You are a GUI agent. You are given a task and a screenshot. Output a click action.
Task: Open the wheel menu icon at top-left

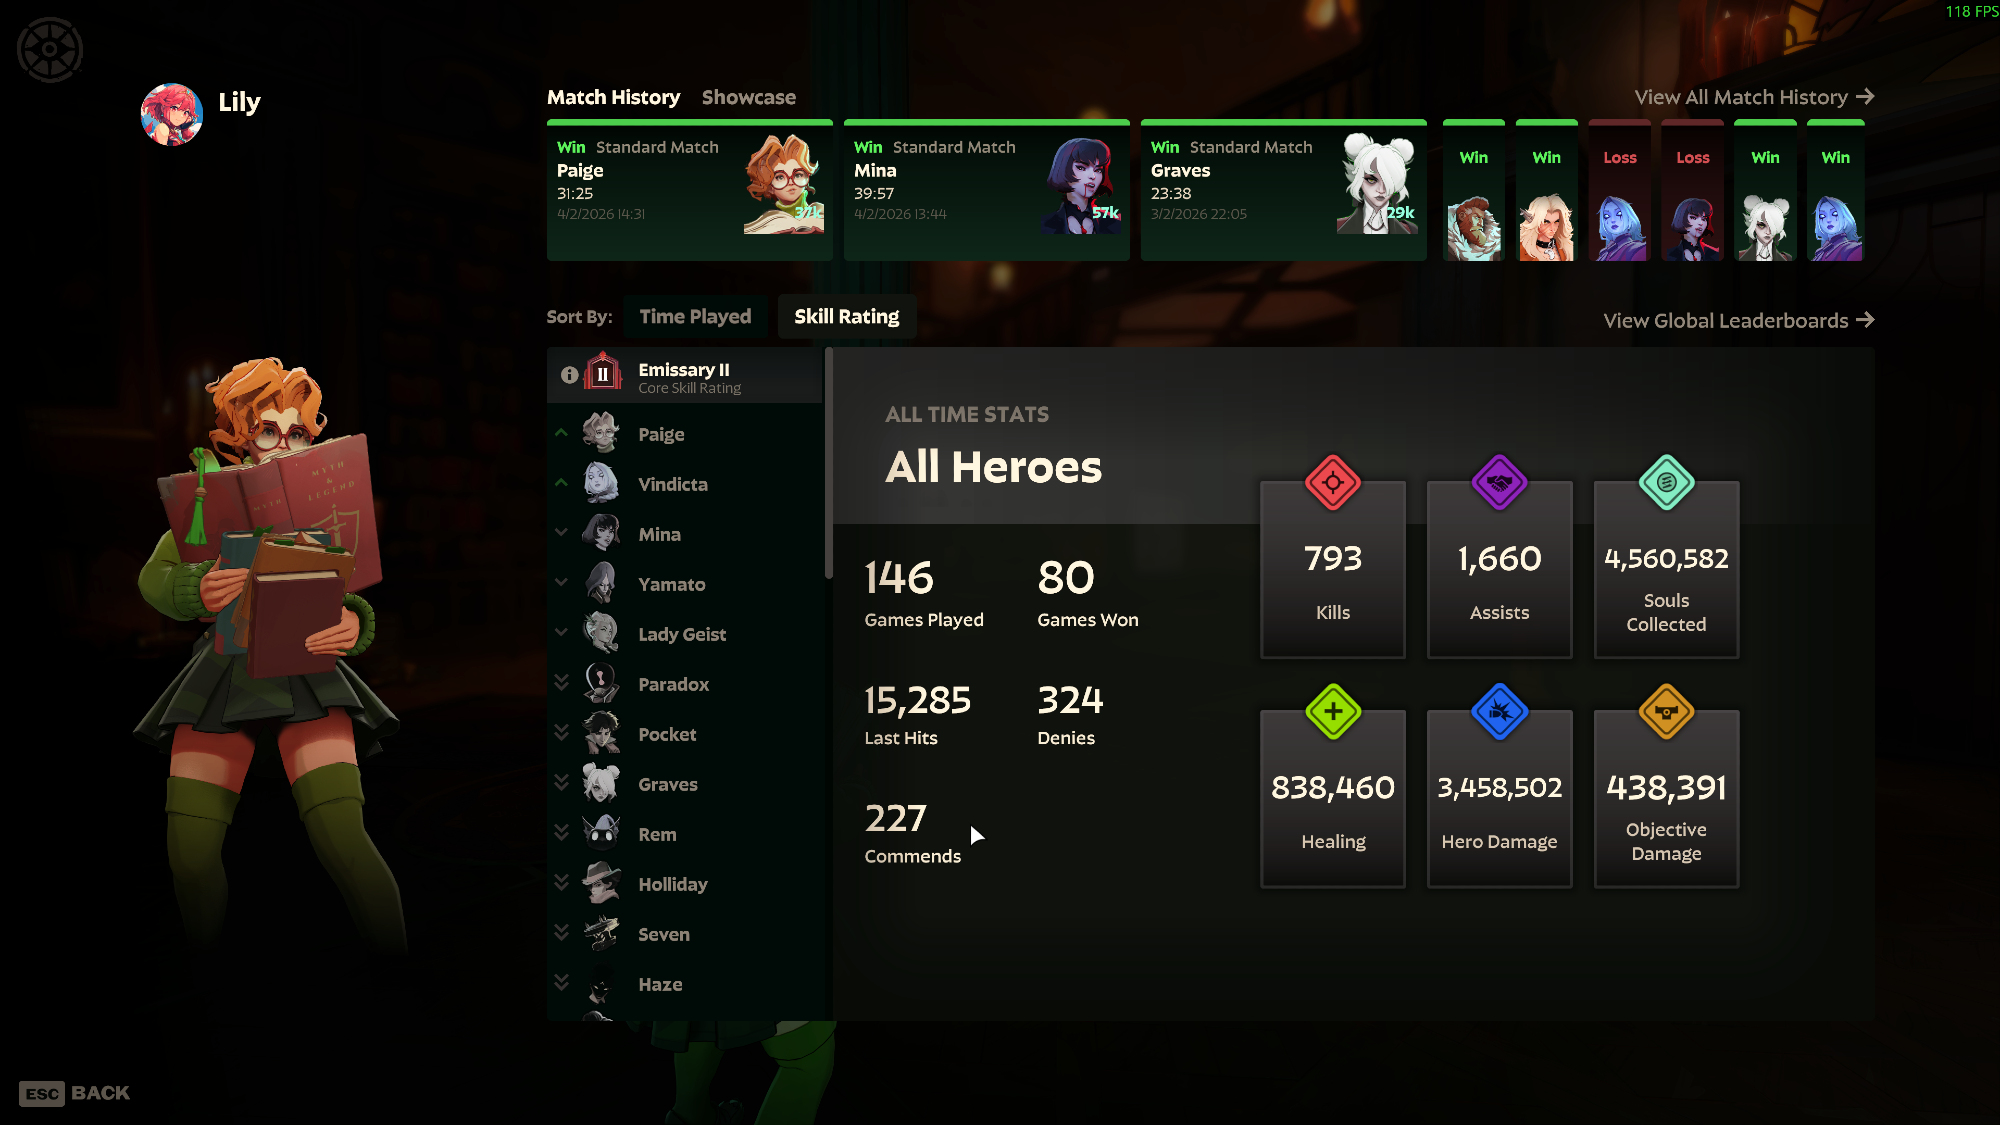49,49
